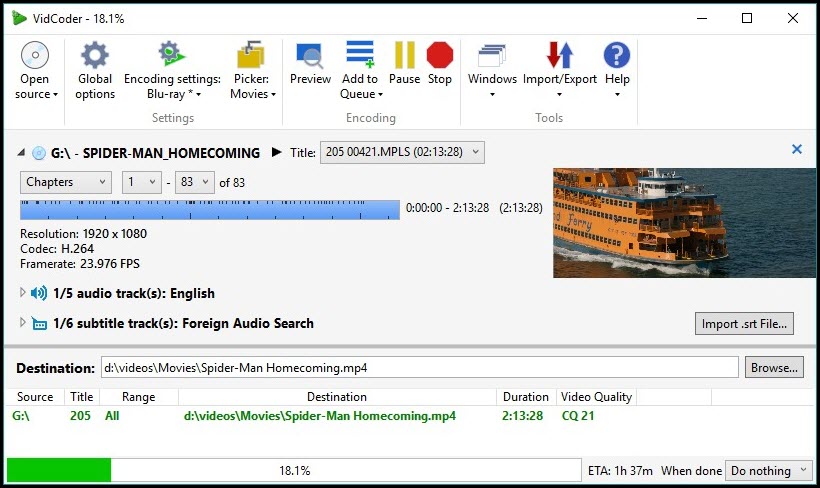Open the Open source disc menu
Image resolution: width=820 pixels, height=488 pixels.
(x=35, y=71)
